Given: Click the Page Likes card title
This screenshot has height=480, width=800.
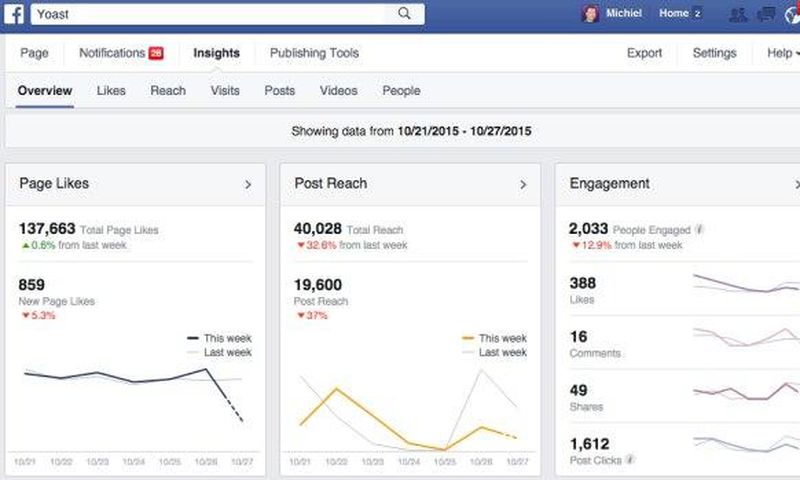Looking at the screenshot, I should [54, 184].
